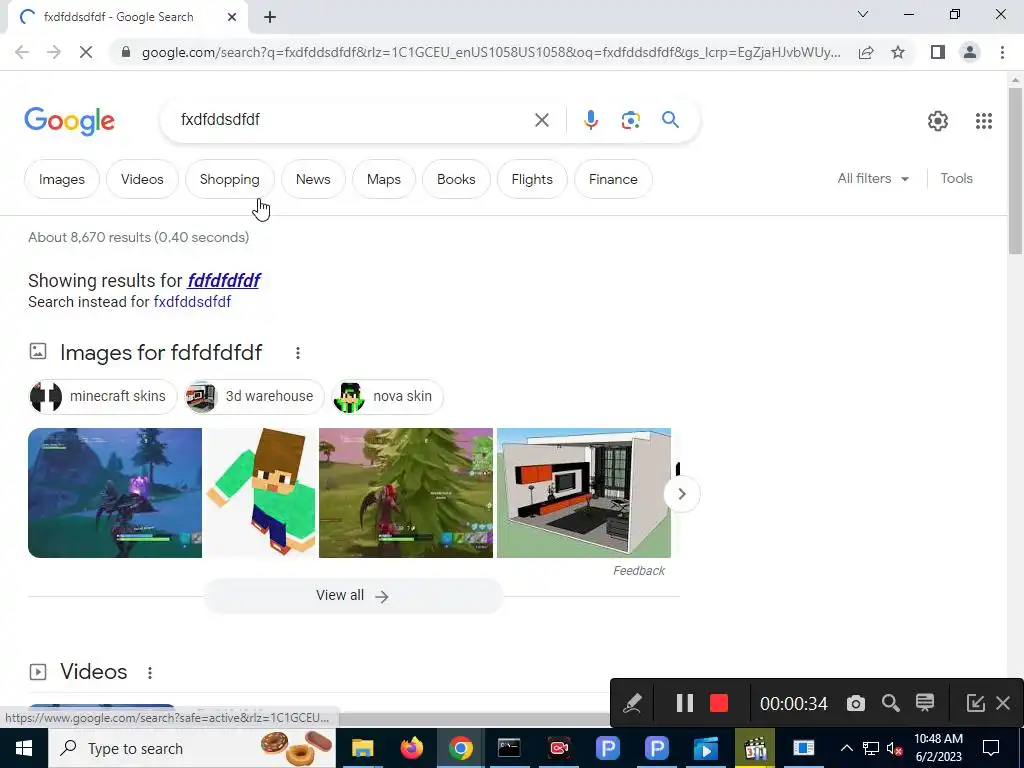This screenshot has width=1024, height=768.
Task: Open a new browser tab
Action: click(270, 17)
